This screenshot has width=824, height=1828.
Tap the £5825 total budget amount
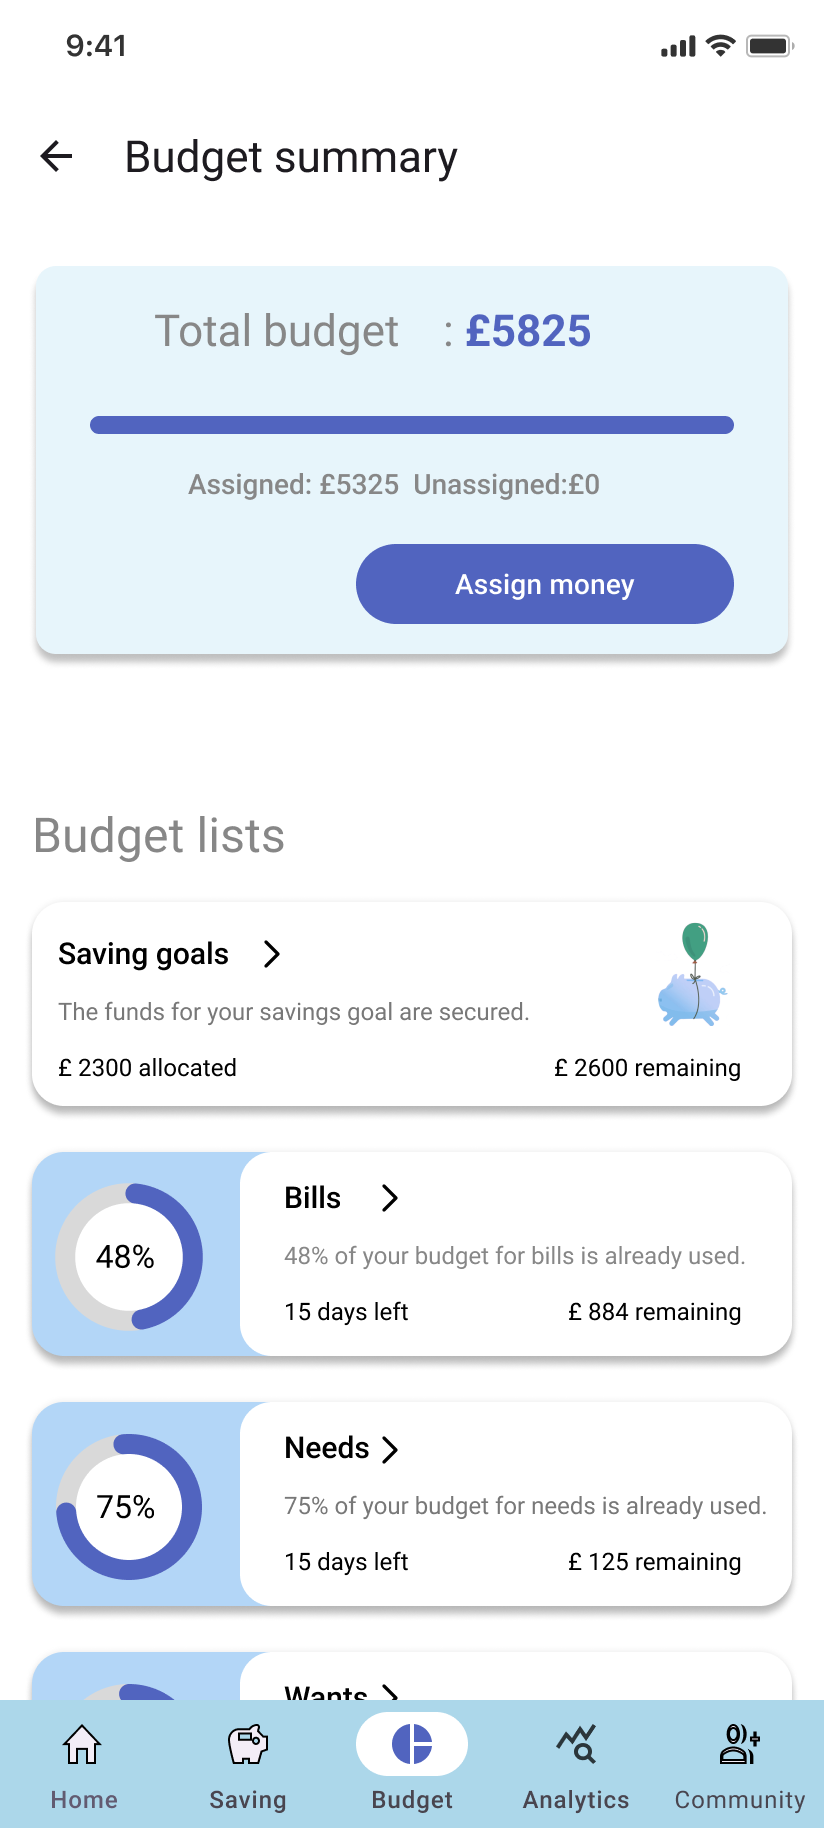point(528,331)
